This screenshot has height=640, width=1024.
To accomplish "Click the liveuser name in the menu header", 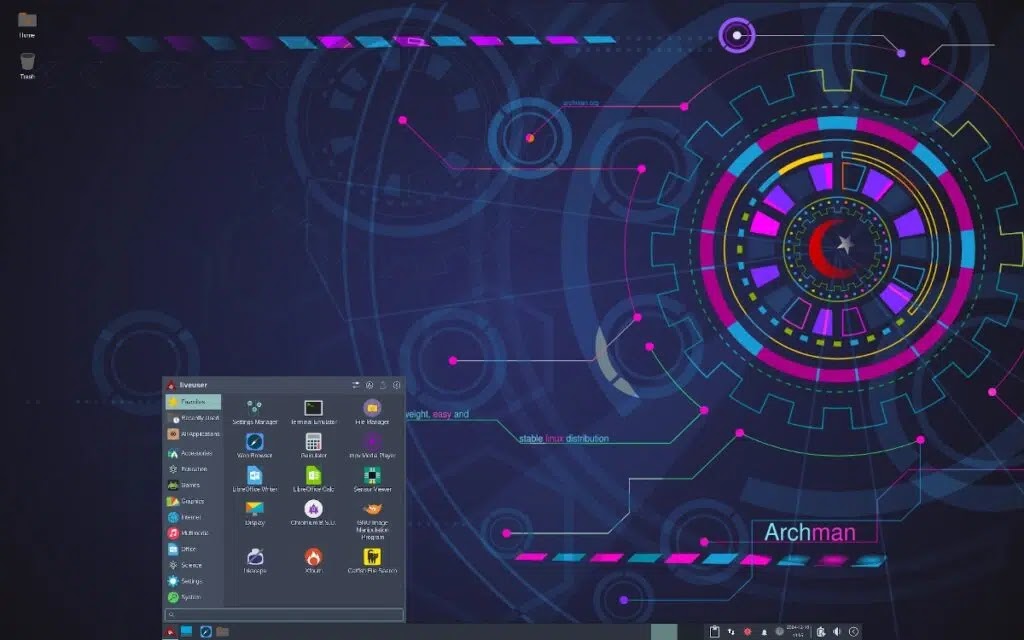I will pyautogui.click(x=193, y=385).
